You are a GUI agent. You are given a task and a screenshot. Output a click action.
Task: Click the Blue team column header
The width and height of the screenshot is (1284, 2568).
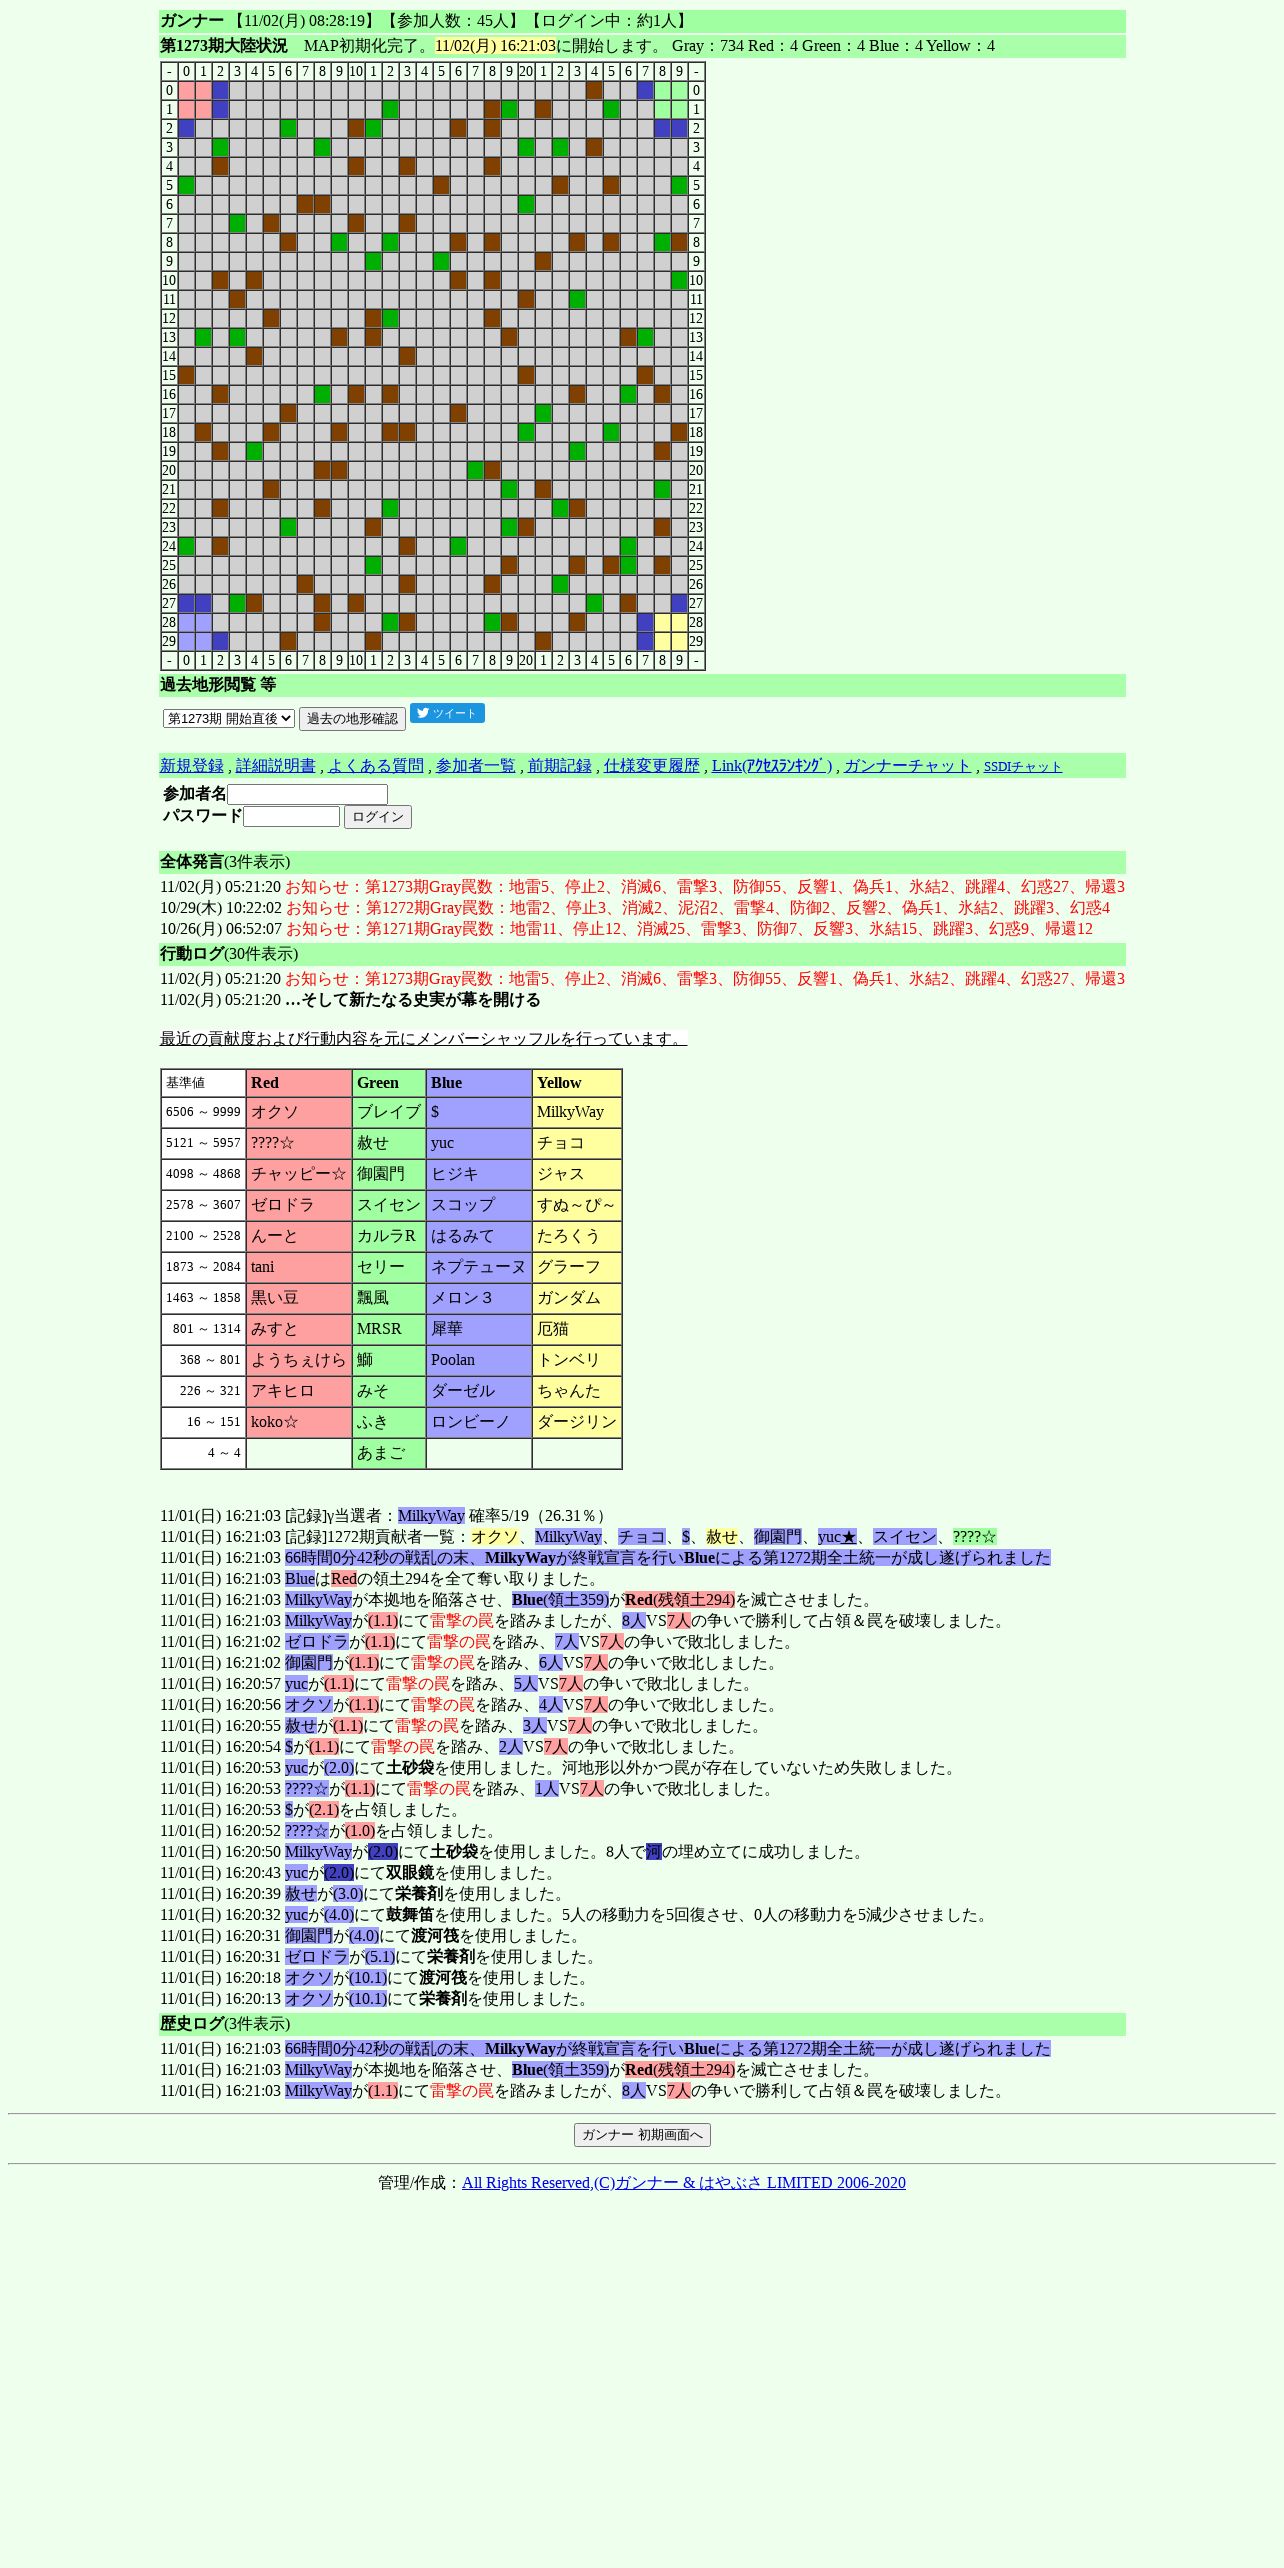(x=479, y=1083)
